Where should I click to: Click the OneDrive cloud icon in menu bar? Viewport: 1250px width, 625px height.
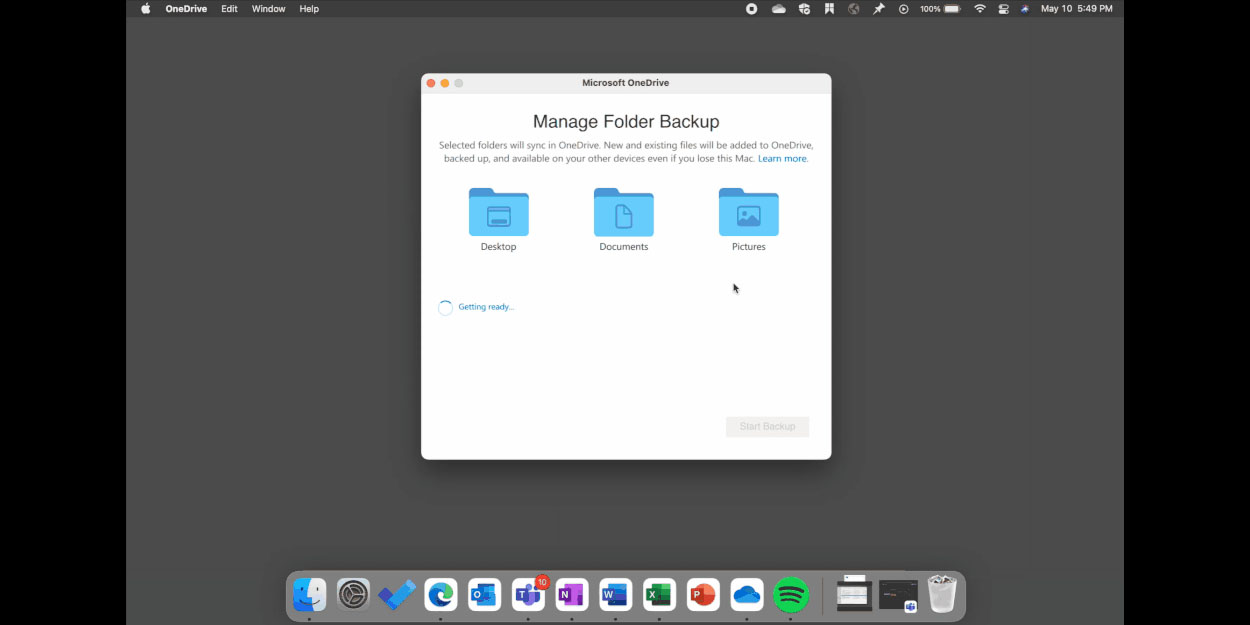tap(778, 9)
